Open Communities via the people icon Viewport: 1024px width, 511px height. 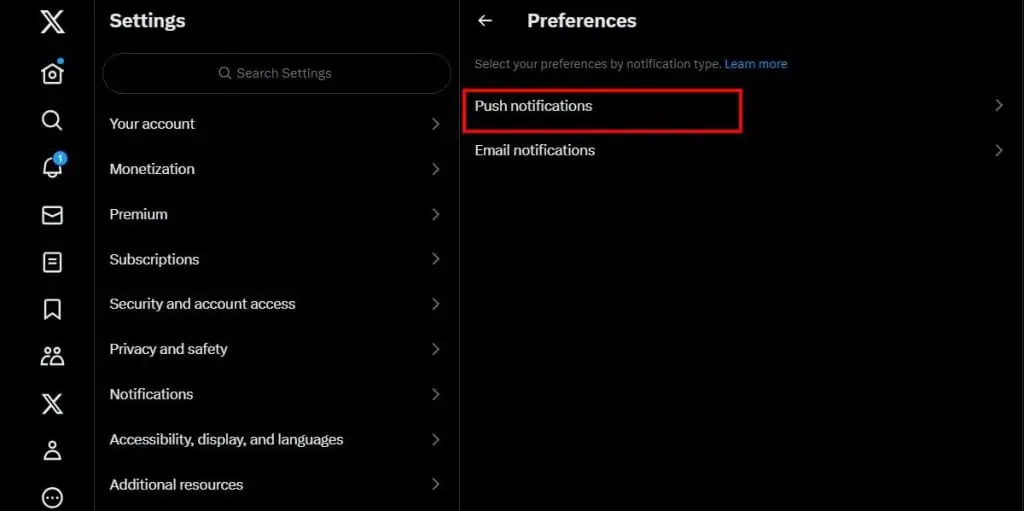(52, 356)
